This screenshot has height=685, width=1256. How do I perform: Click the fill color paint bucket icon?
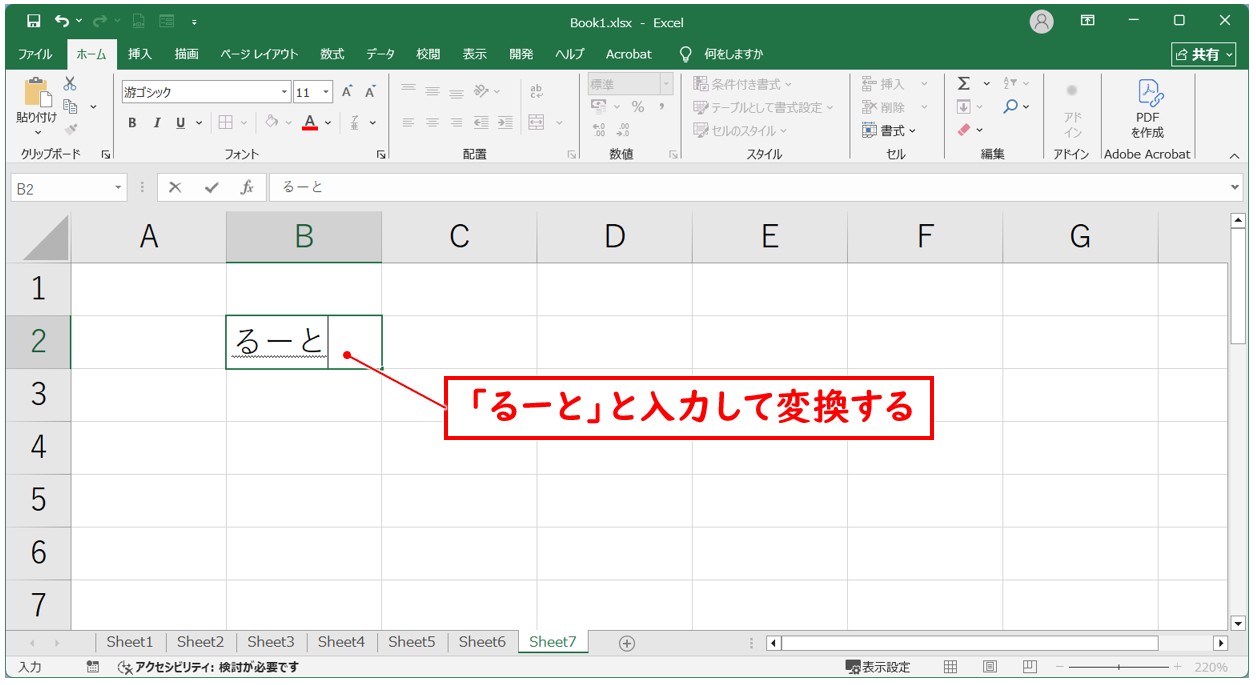point(271,123)
